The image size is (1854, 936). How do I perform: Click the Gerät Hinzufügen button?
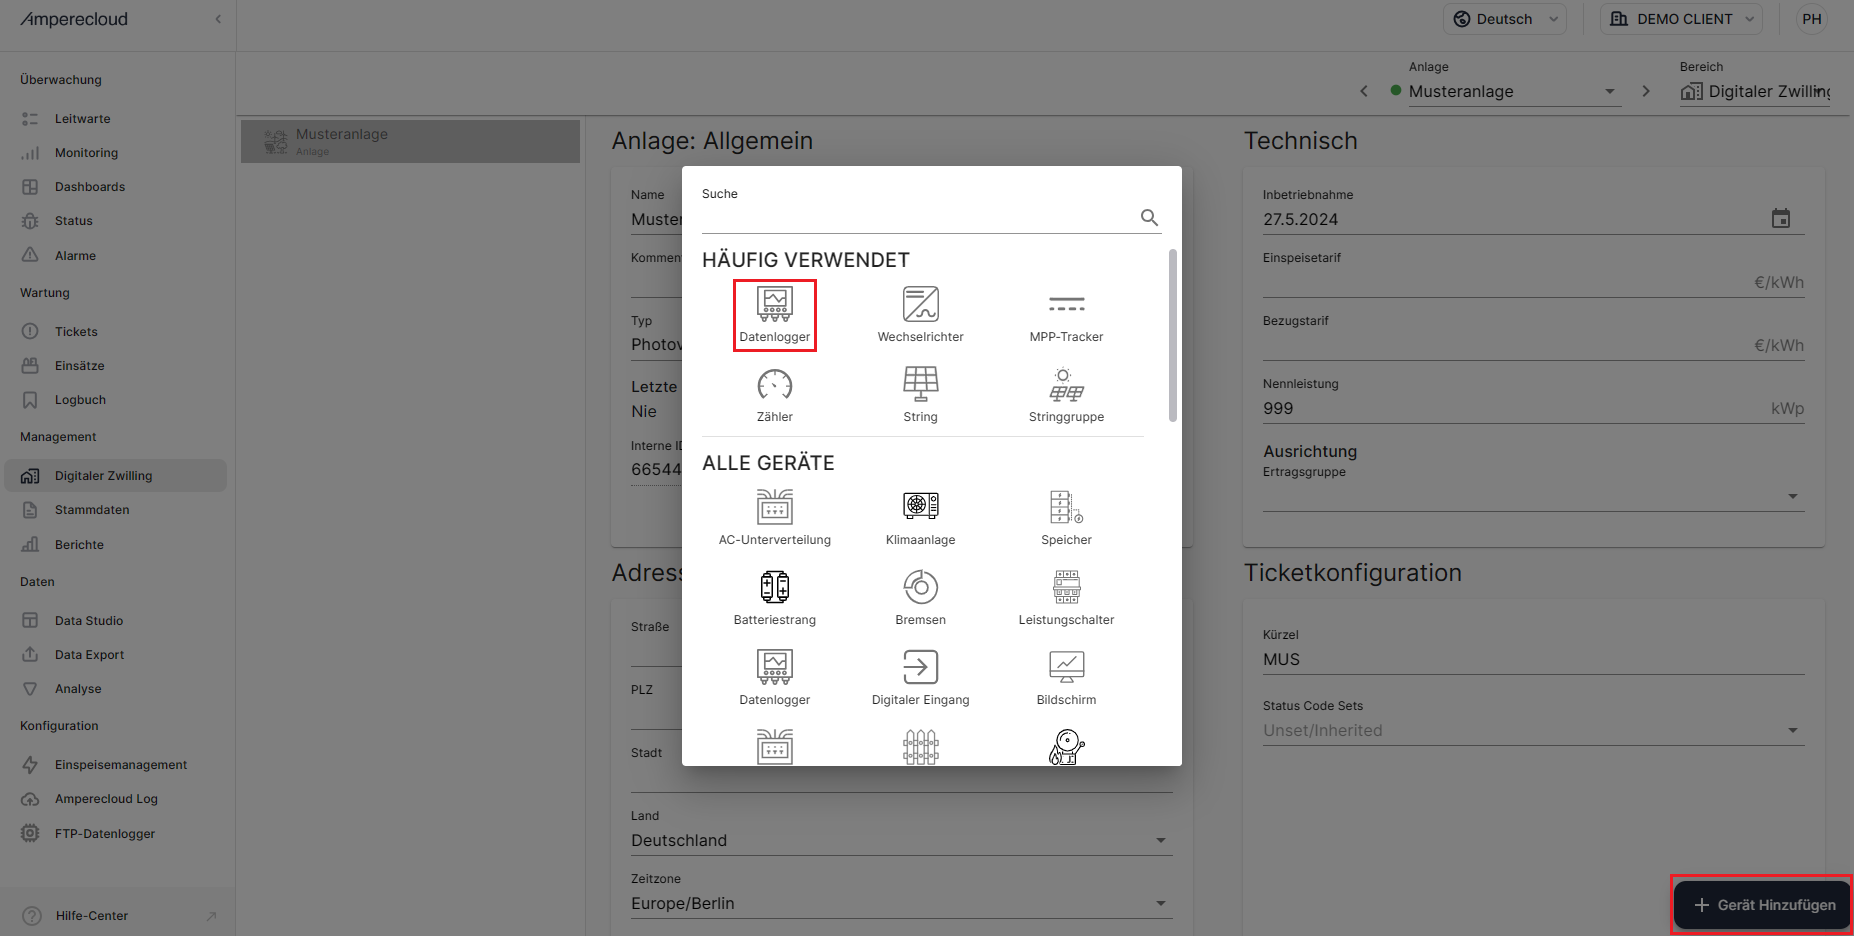click(x=1763, y=905)
